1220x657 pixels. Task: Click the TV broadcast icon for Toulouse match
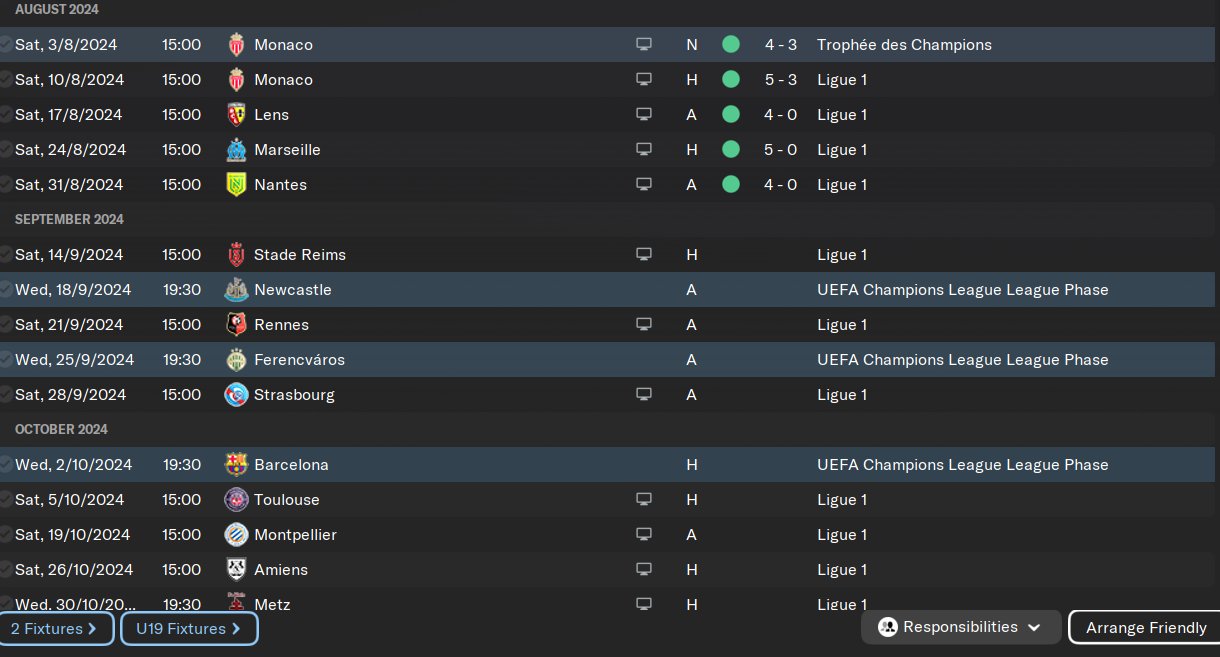[644, 500]
